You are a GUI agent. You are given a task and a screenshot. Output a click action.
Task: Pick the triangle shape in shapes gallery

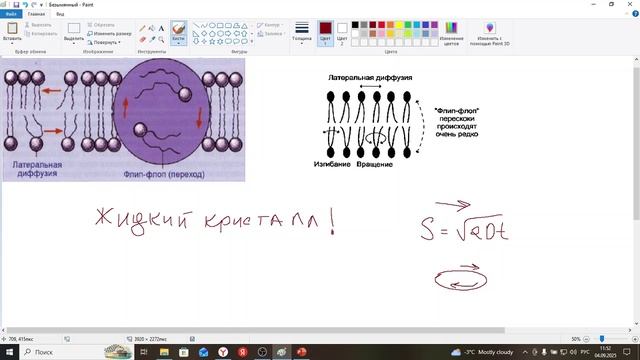point(244,25)
